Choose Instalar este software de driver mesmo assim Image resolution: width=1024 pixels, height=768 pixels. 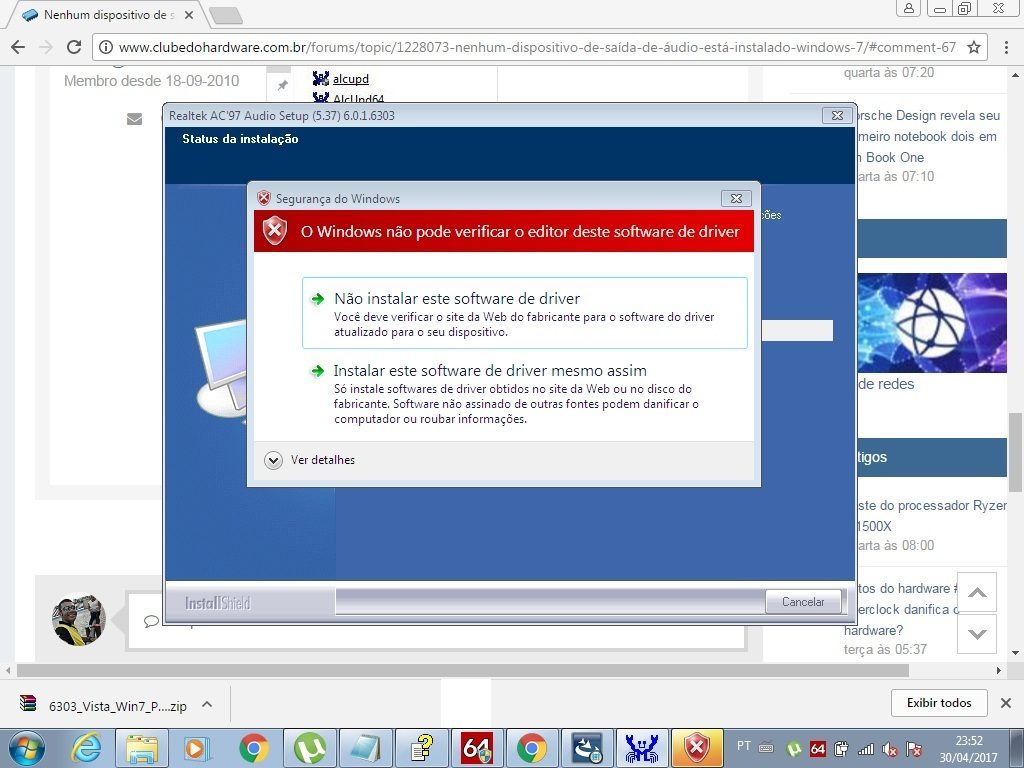click(x=524, y=394)
